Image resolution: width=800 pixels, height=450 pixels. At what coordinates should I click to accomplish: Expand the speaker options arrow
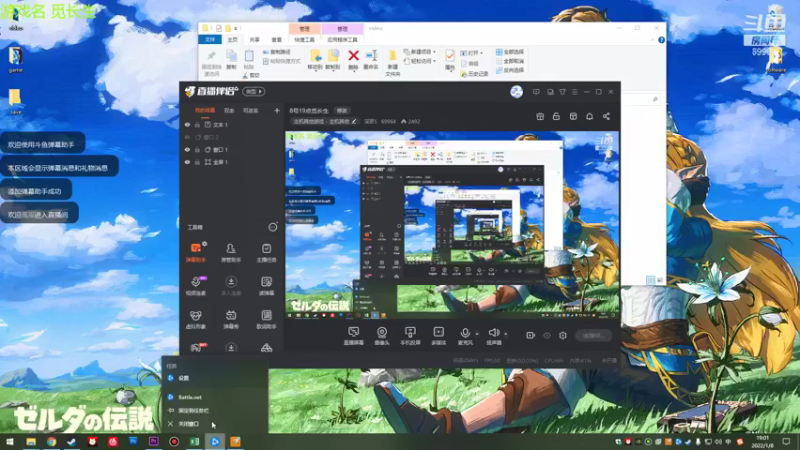coord(506,334)
